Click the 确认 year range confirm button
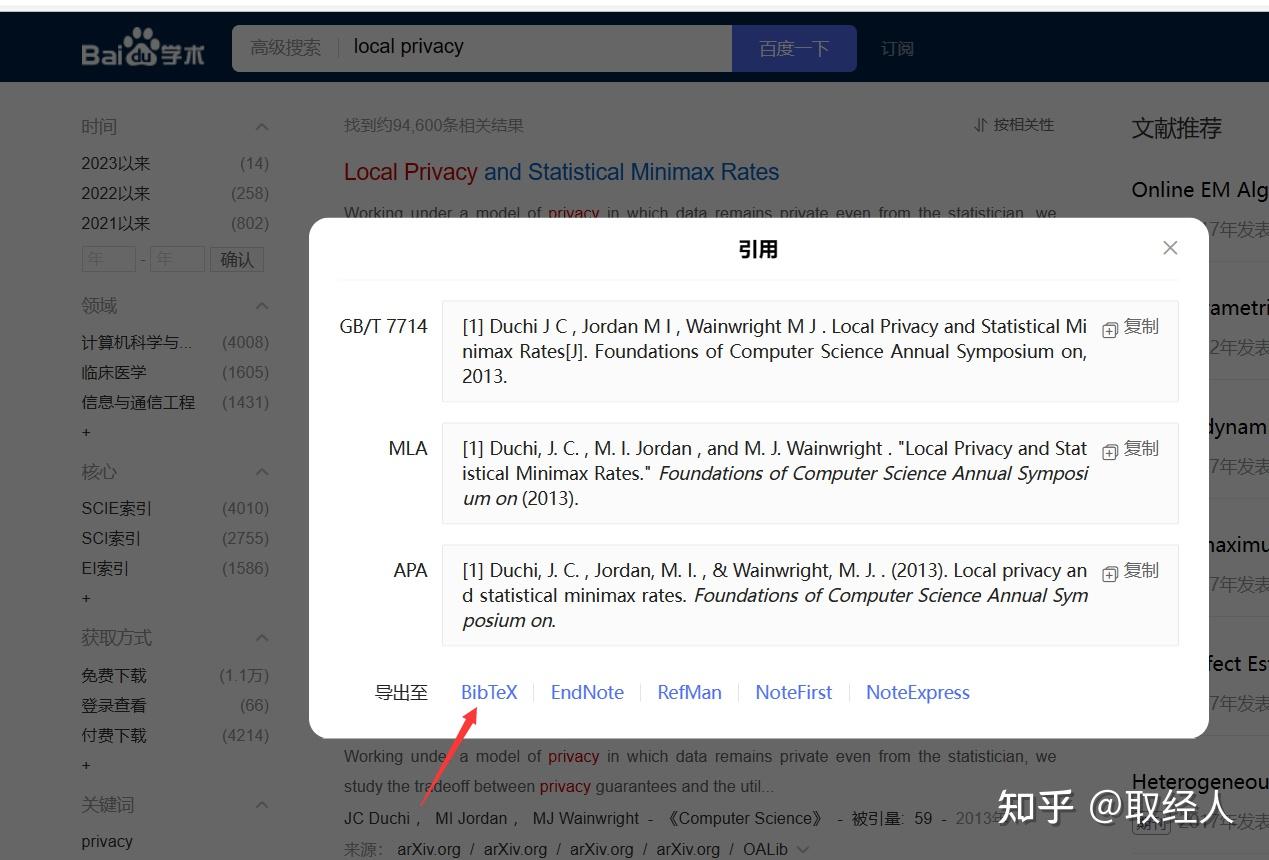 click(x=236, y=259)
